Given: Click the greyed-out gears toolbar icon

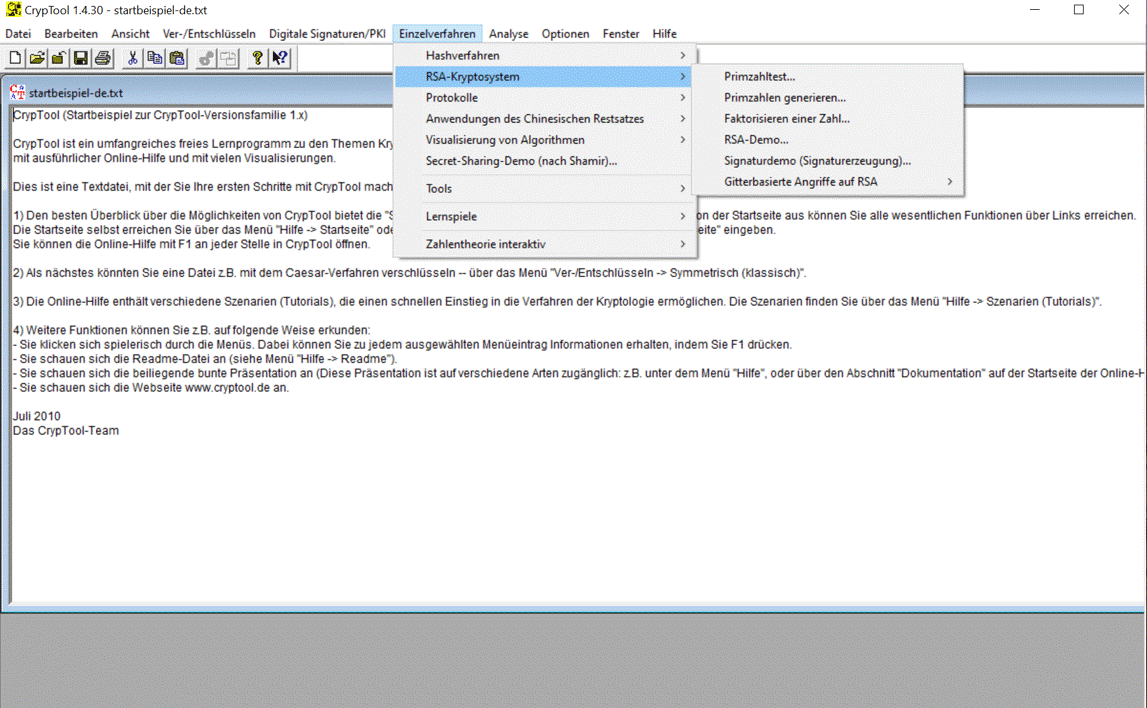Looking at the screenshot, I should coord(206,59).
